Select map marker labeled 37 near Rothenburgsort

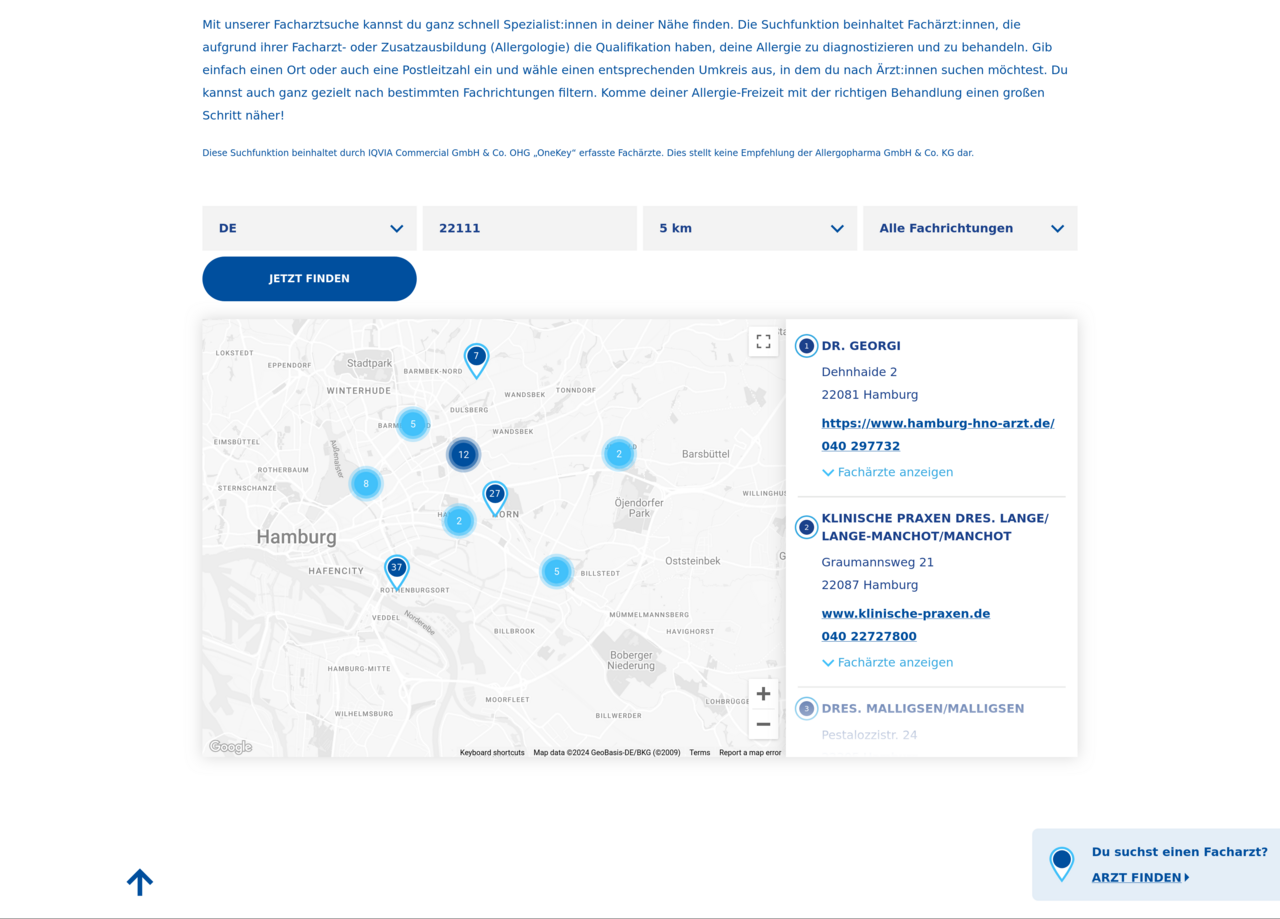(x=398, y=567)
